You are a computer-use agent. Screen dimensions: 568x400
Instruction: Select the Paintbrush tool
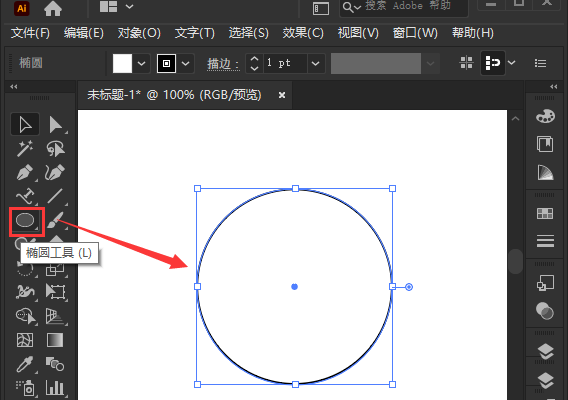[55, 220]
